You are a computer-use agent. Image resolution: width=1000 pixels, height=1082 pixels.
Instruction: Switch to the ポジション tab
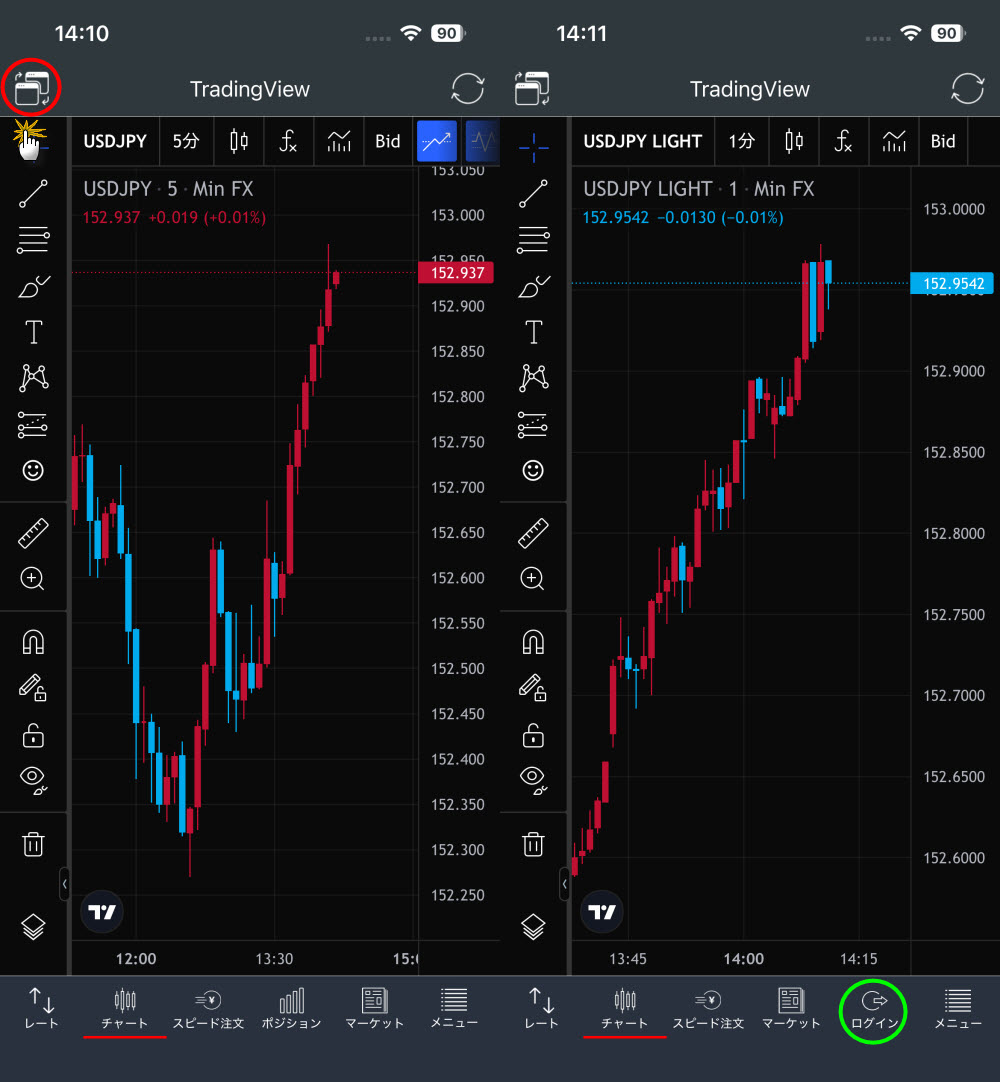pyautogui.click(x=291, y=1008)
